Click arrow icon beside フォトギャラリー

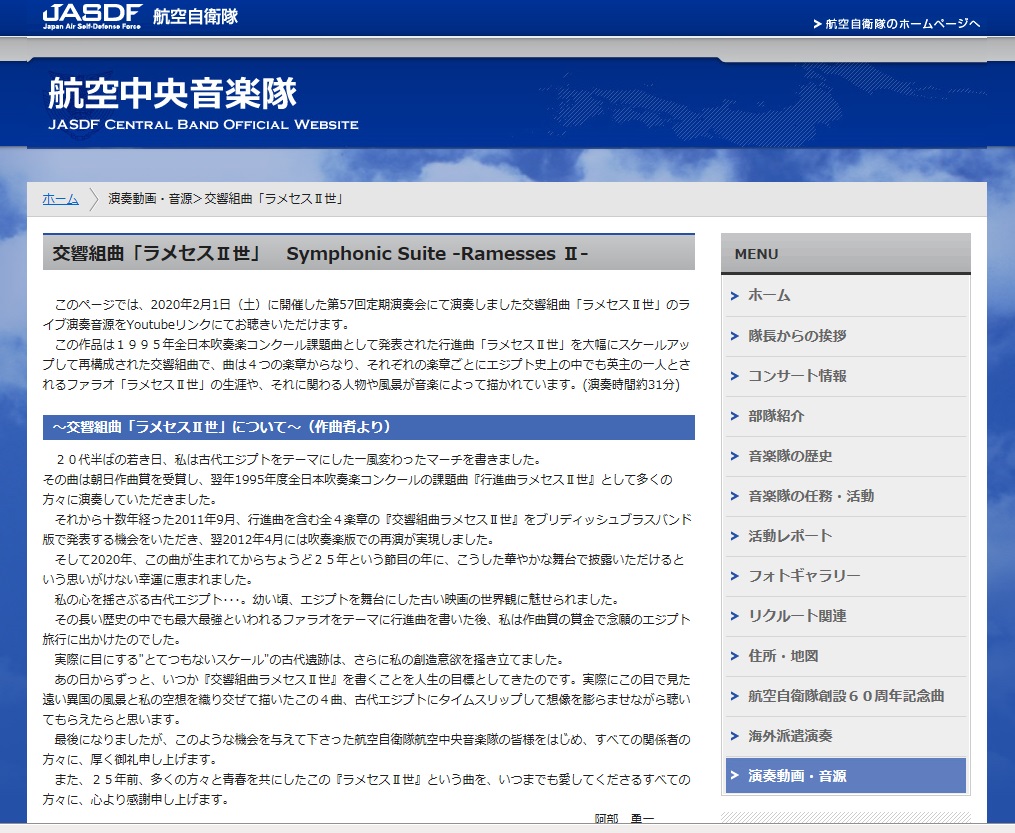click(735, 576)
